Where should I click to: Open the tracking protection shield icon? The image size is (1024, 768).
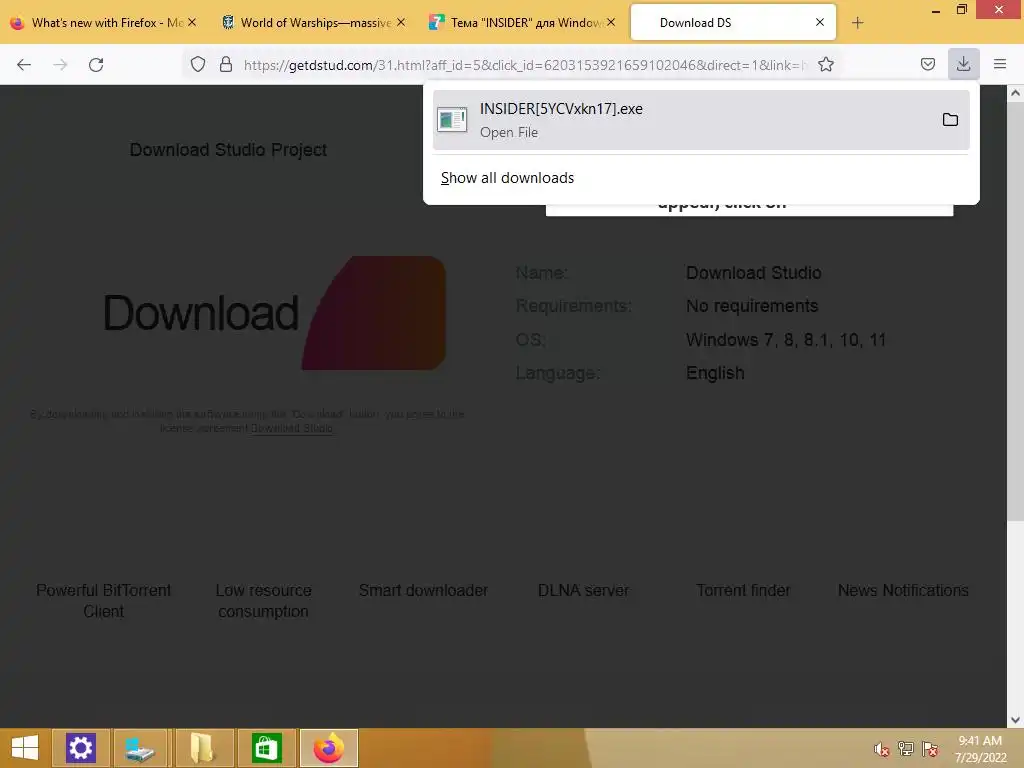(198, 64)
